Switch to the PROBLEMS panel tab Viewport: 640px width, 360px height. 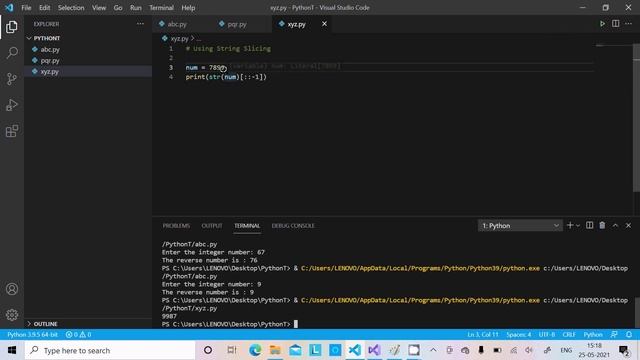point(176,226)
